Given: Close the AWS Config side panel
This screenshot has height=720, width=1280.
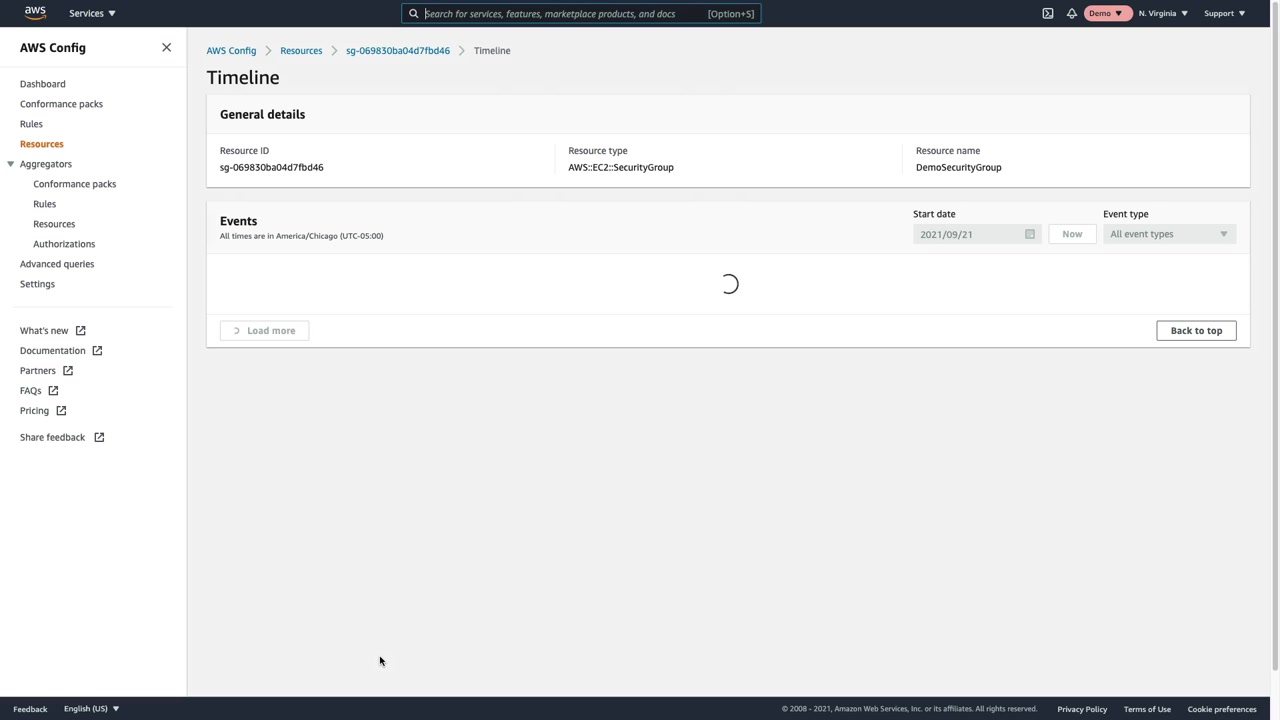Looking at the screenshot, I should (166, 48).
